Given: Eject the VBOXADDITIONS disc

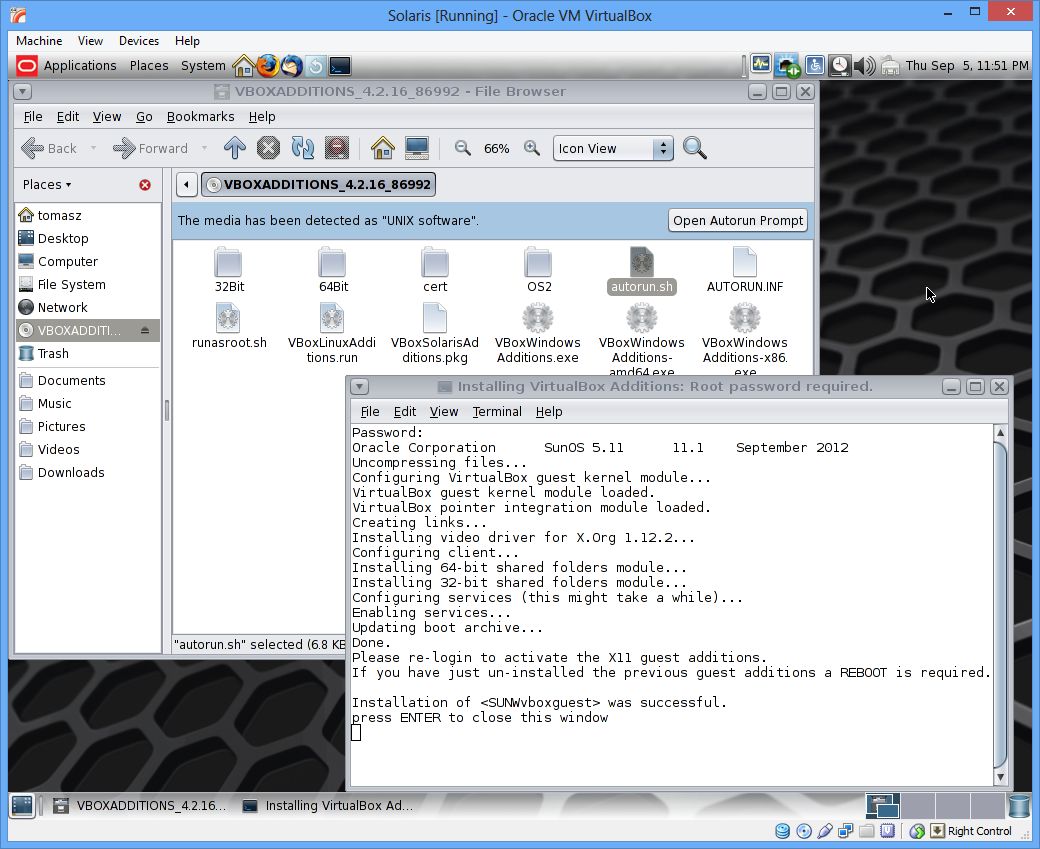Looking at the screenshot, I should (145, 330).
